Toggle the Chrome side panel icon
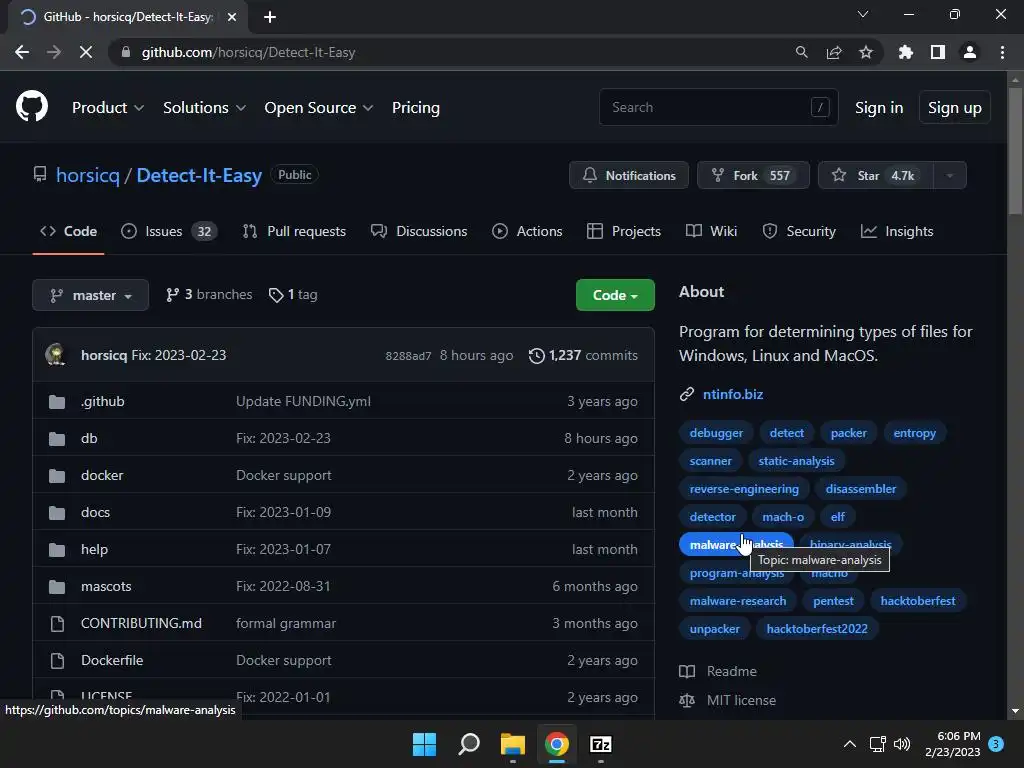The image size is (1024, 768). click(938, 52)
